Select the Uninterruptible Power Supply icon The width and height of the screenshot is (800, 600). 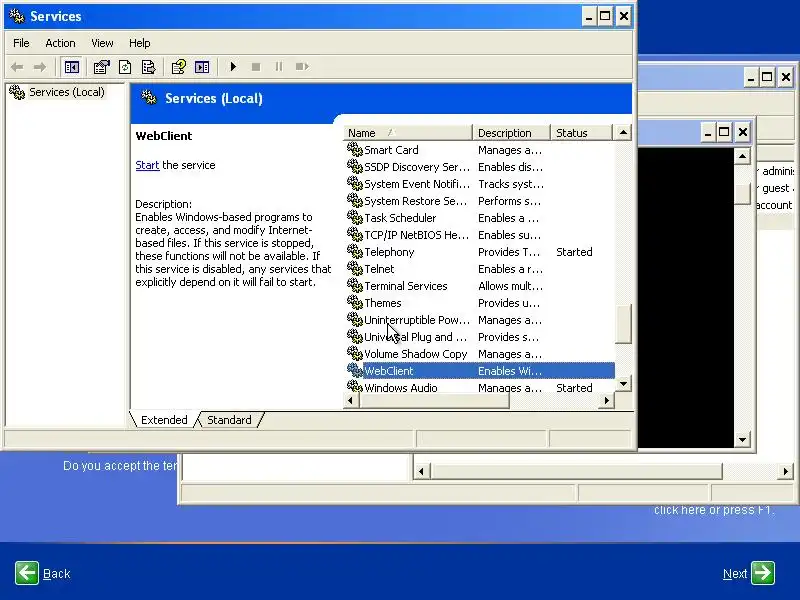point(355,320)
